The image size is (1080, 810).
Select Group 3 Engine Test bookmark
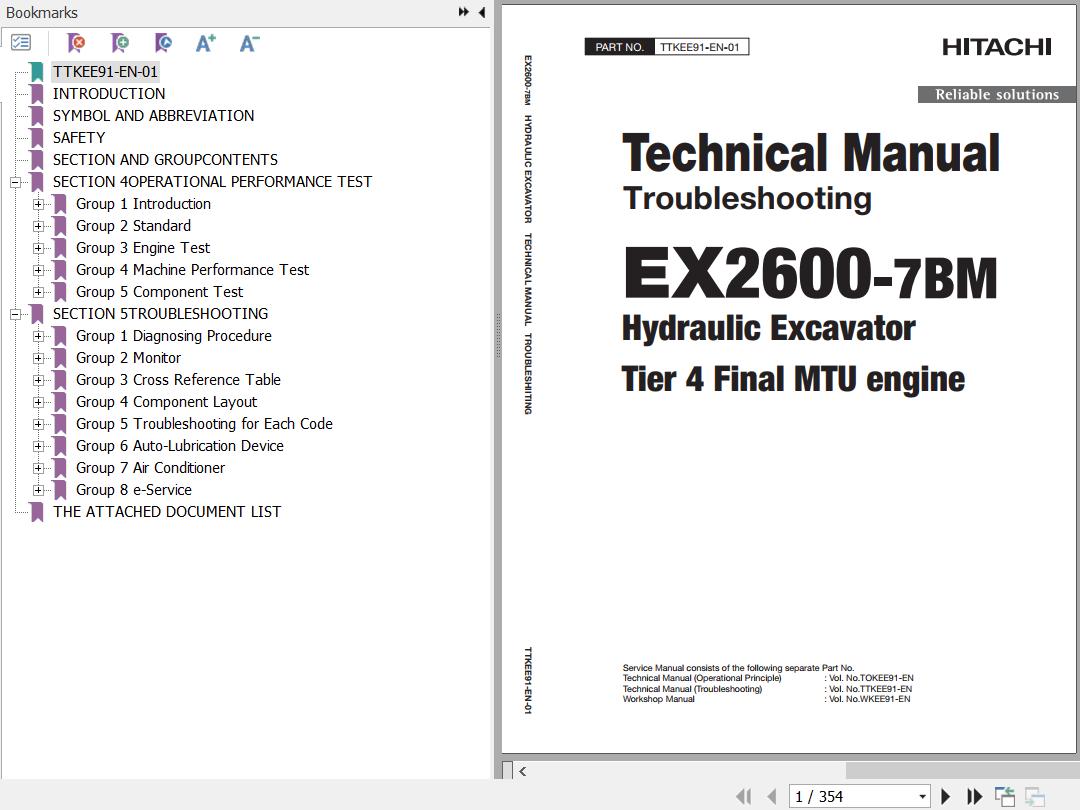[x=143, y=248]
